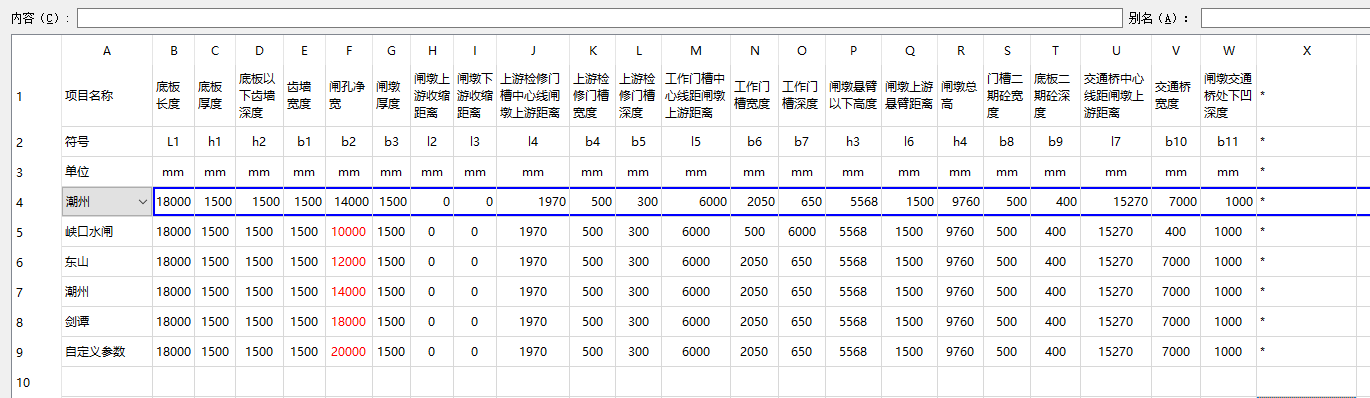This screenshot has width=1370, height=398.
Task: Select the 自定义参数 row name cell
Action: (107, 352)
